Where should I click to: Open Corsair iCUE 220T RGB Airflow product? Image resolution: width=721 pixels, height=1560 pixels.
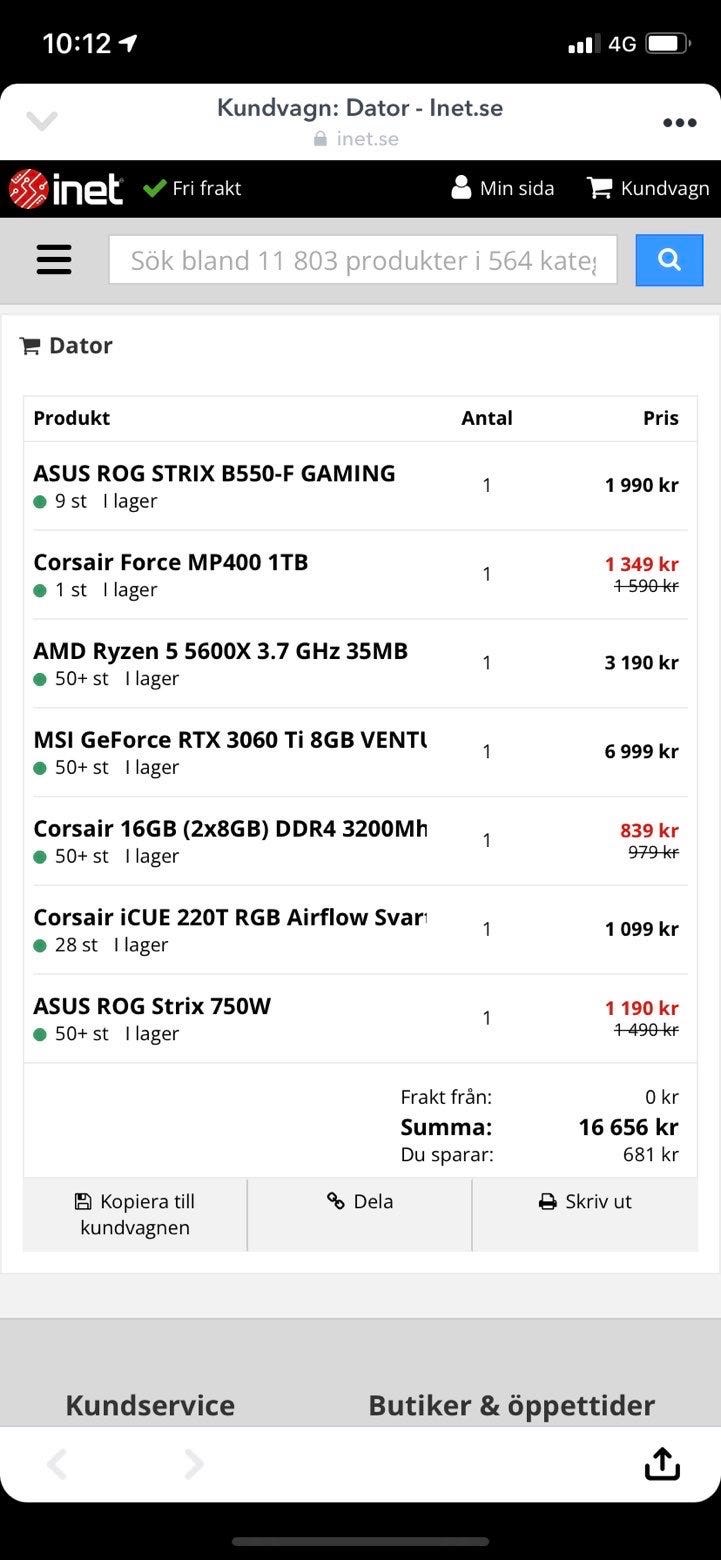coord(230,918)
